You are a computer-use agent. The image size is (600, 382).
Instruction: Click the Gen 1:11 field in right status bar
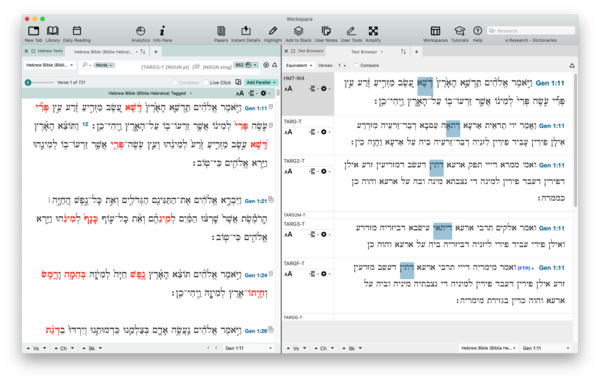coord(546,348)
